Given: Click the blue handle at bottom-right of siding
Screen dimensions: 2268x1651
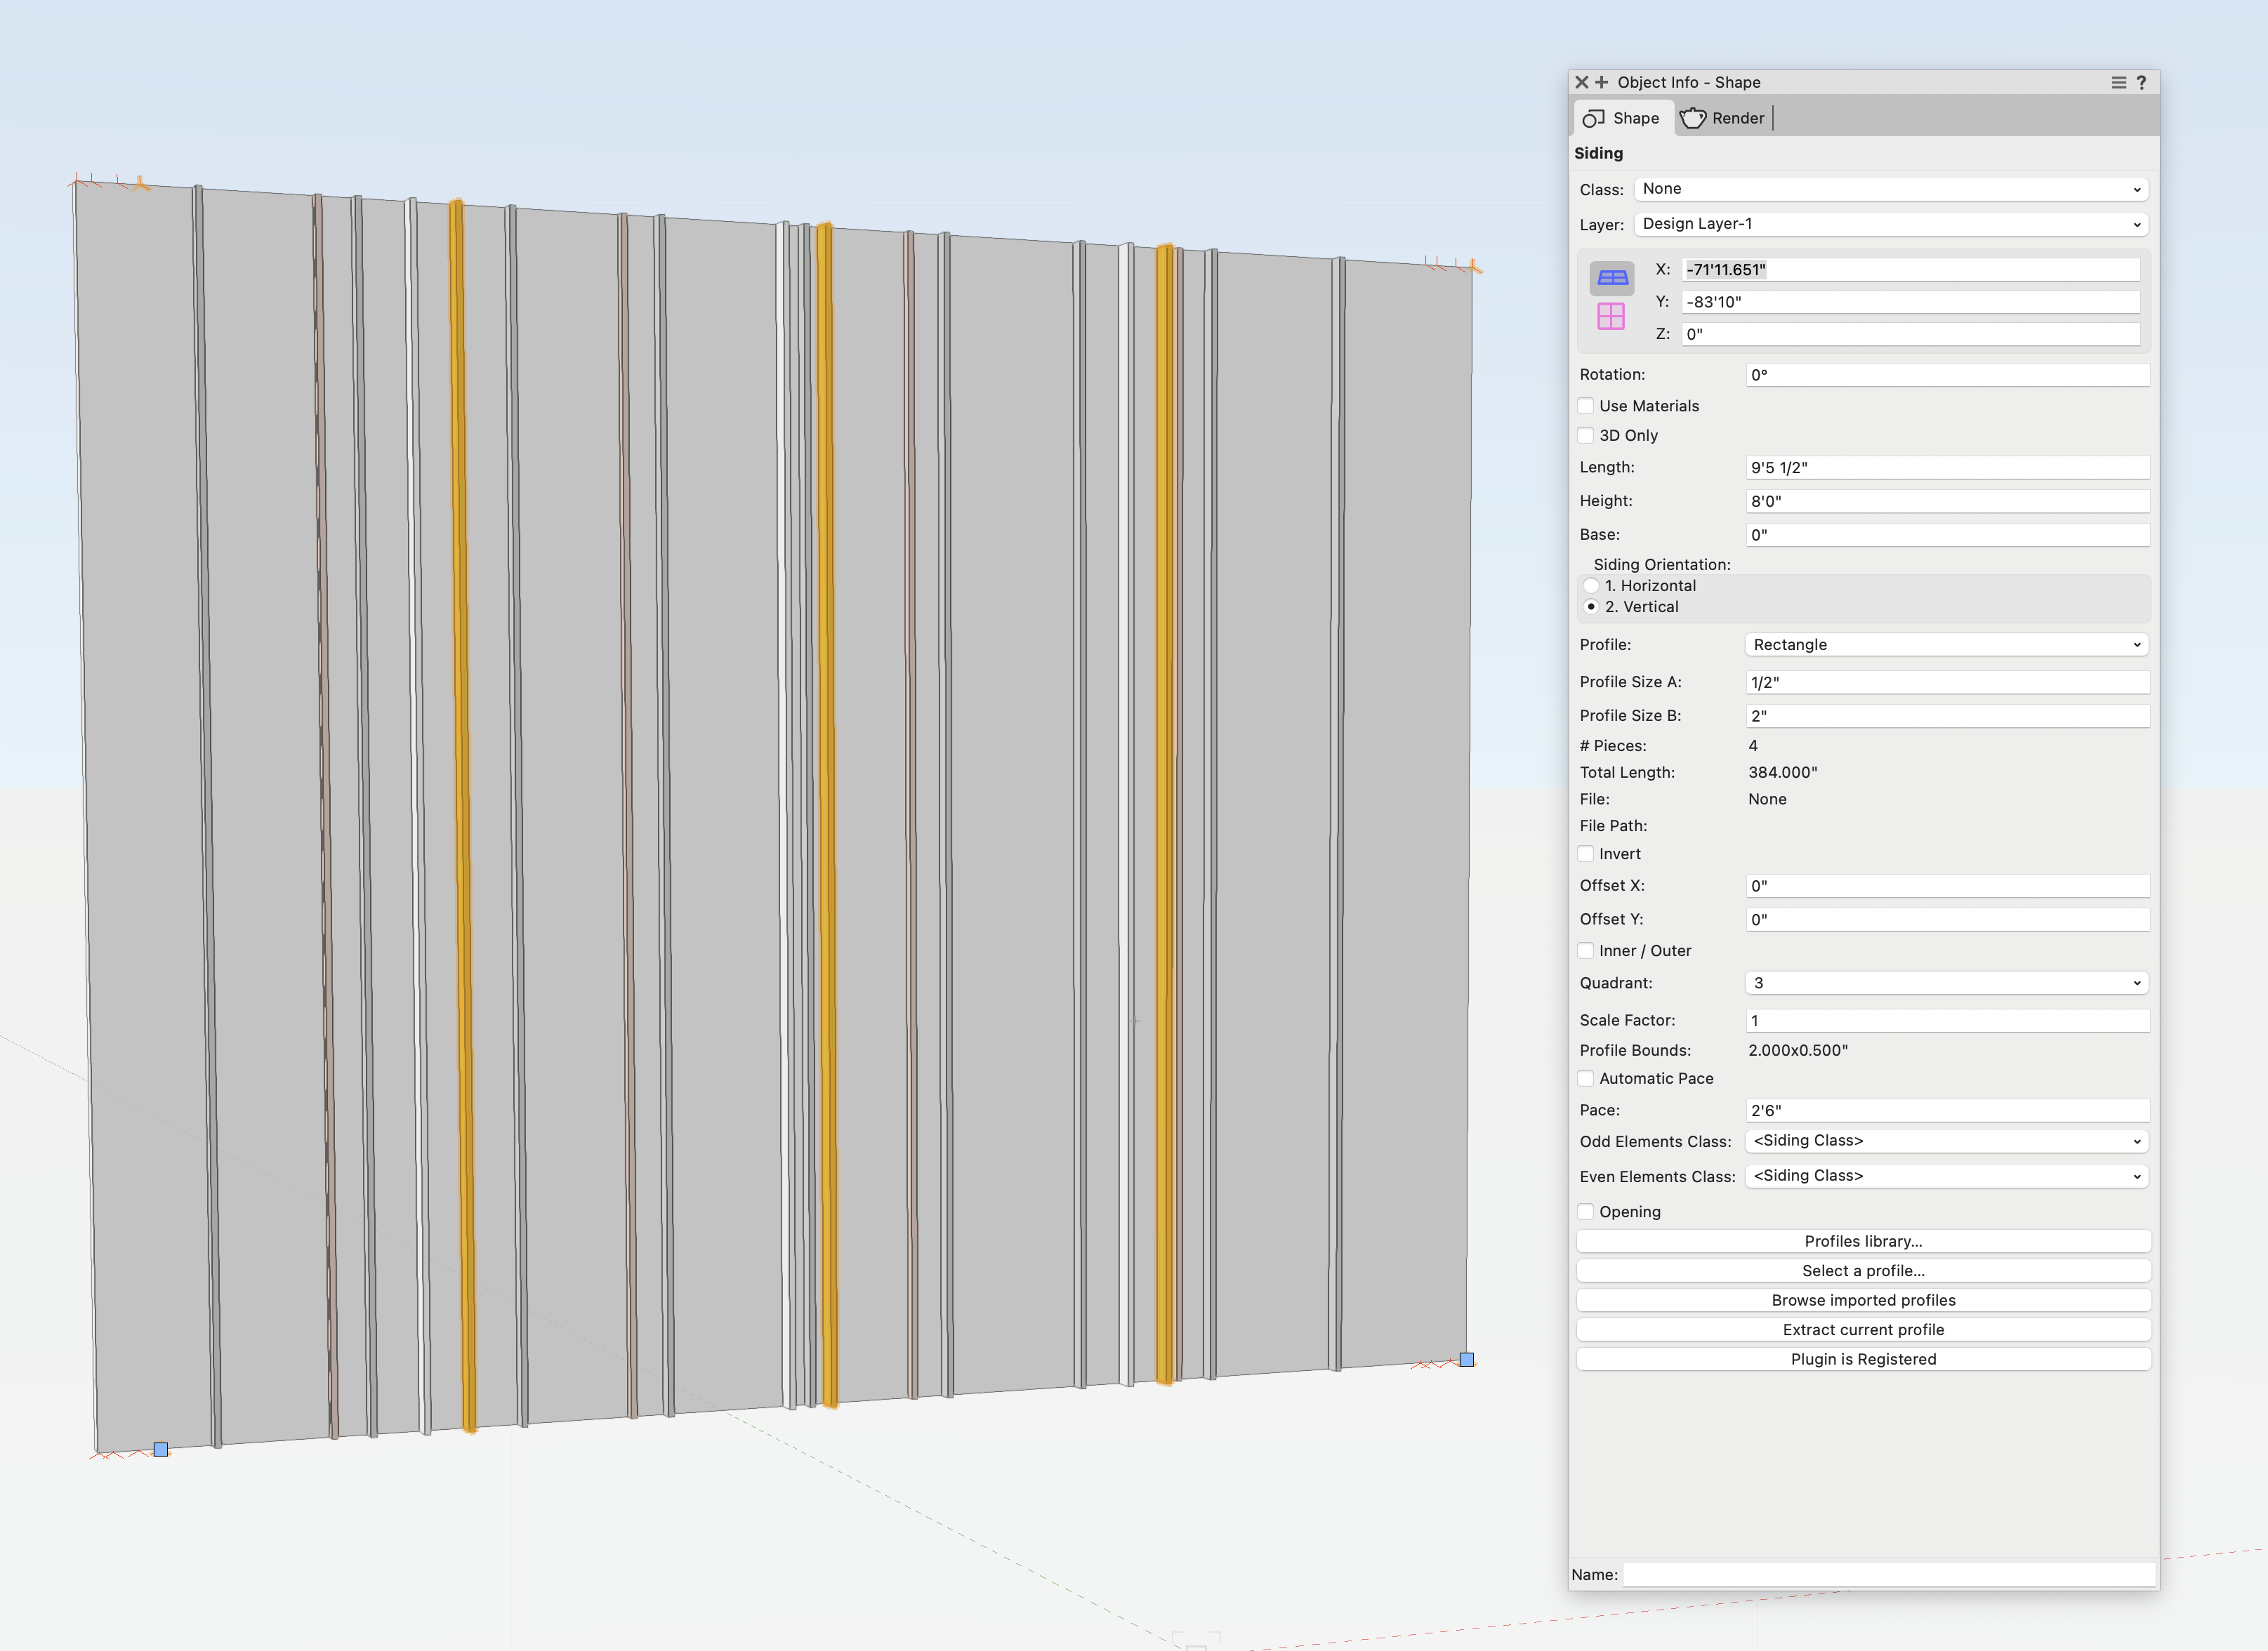Looking at the screenshot, I should 1466,1359.
